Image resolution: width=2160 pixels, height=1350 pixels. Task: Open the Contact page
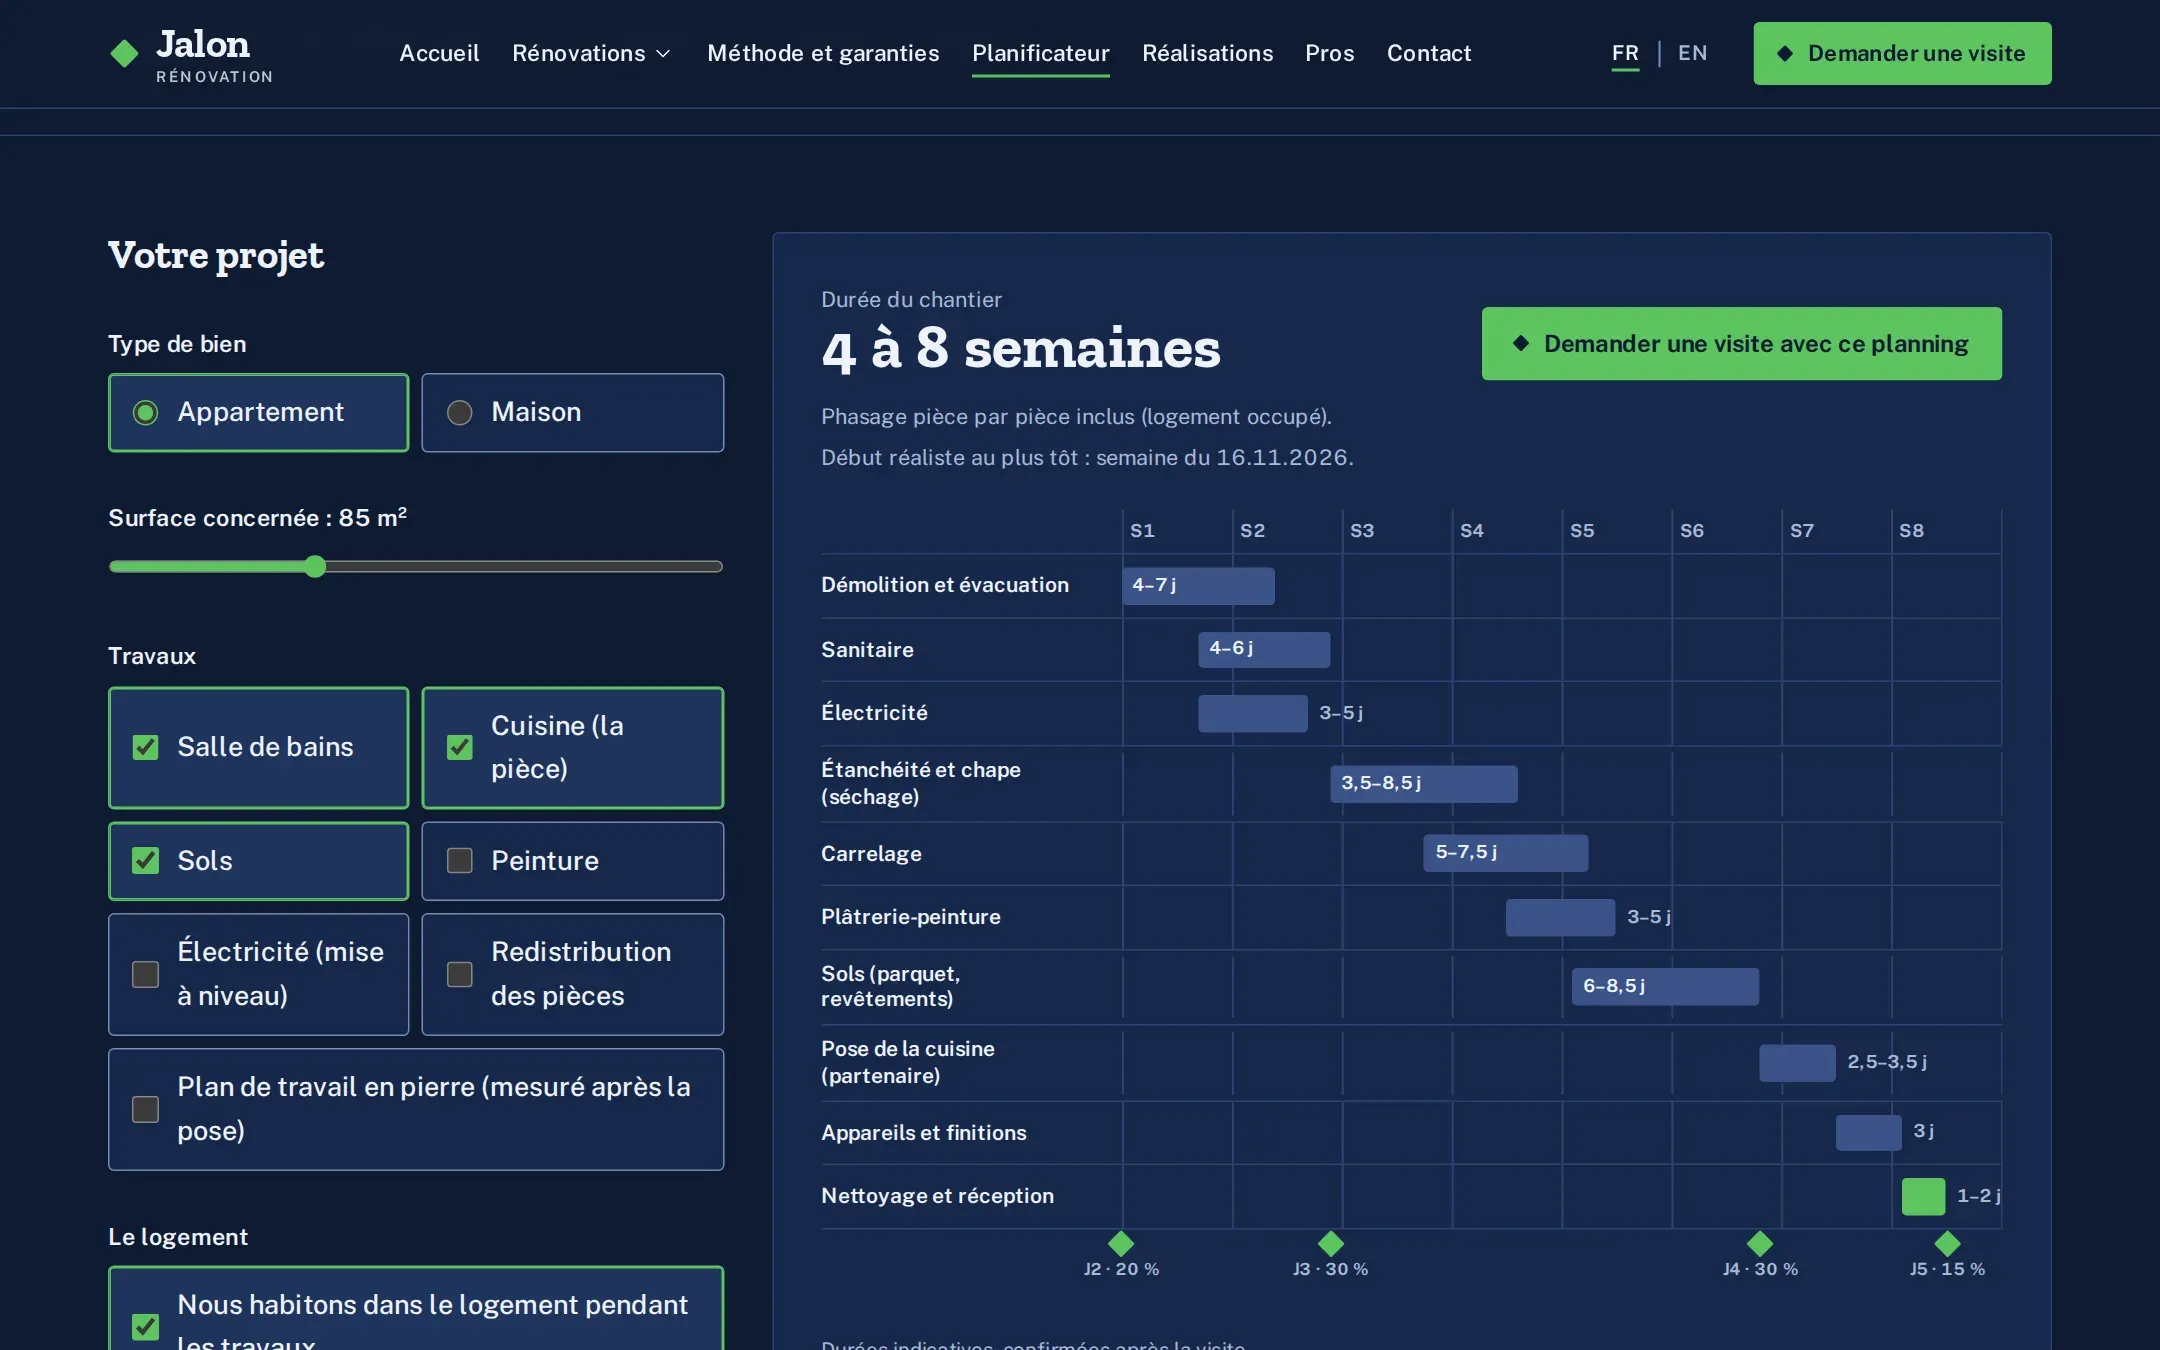pos(1428,53)
